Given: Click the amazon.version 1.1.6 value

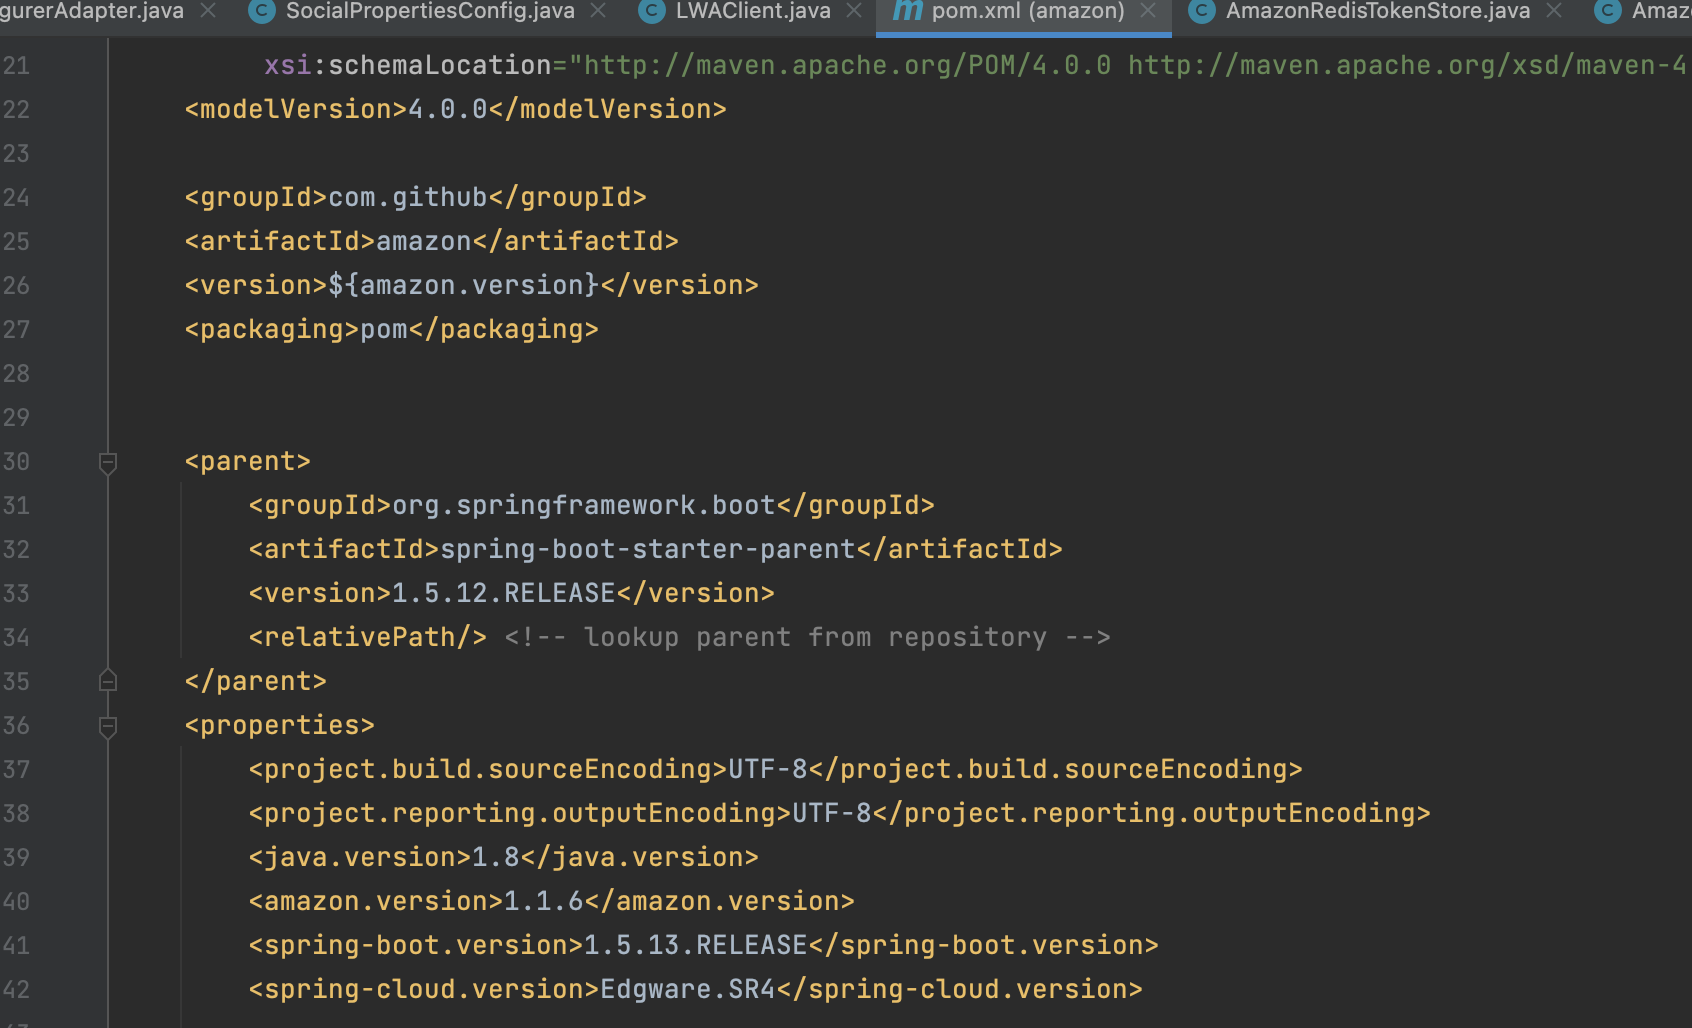Looking at the screenshot, I should 544,901.
